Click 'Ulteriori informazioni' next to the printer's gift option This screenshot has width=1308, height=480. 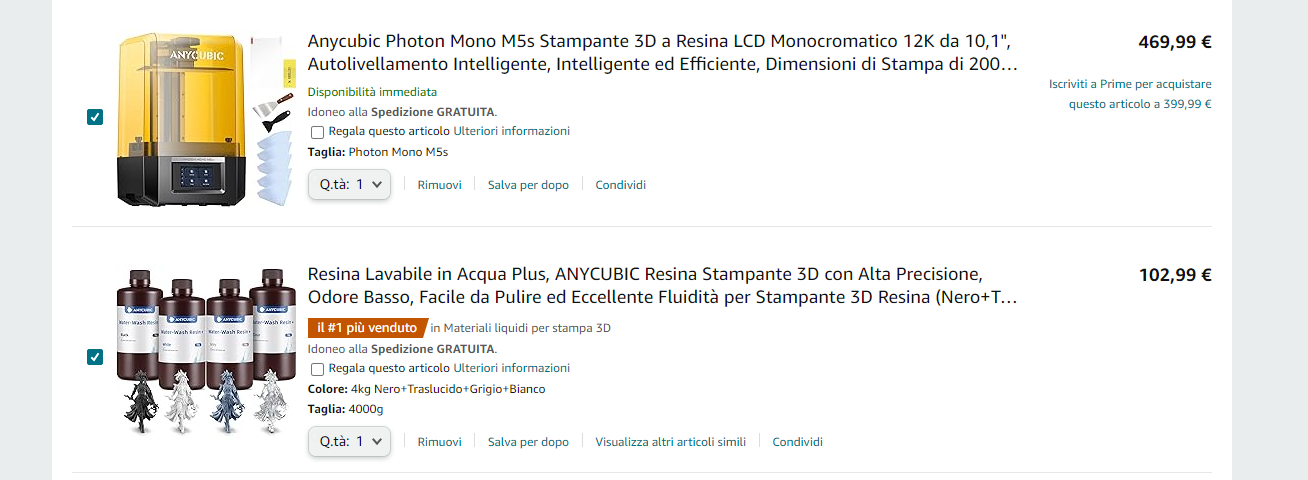pos(511,131)
